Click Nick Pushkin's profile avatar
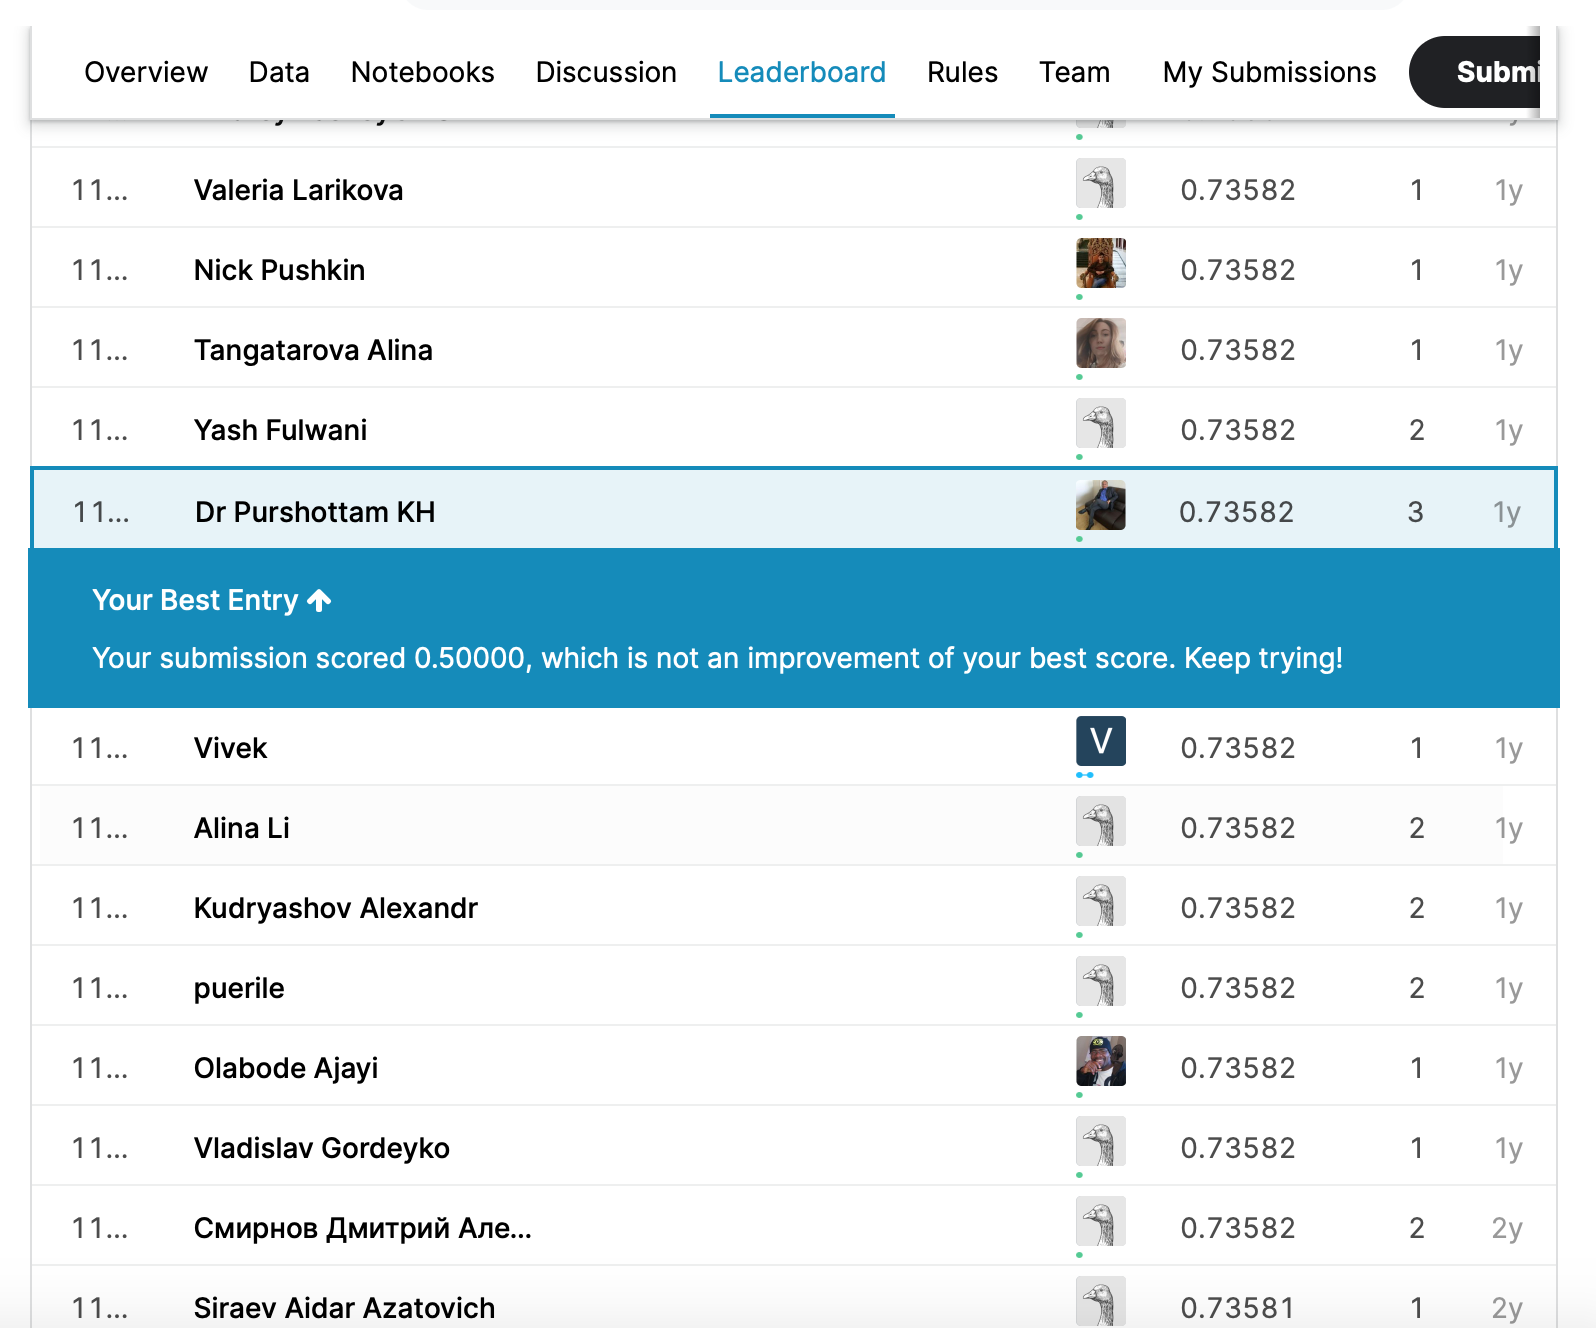Screen dimensions: 1596x1328 tap(1100, 263)
